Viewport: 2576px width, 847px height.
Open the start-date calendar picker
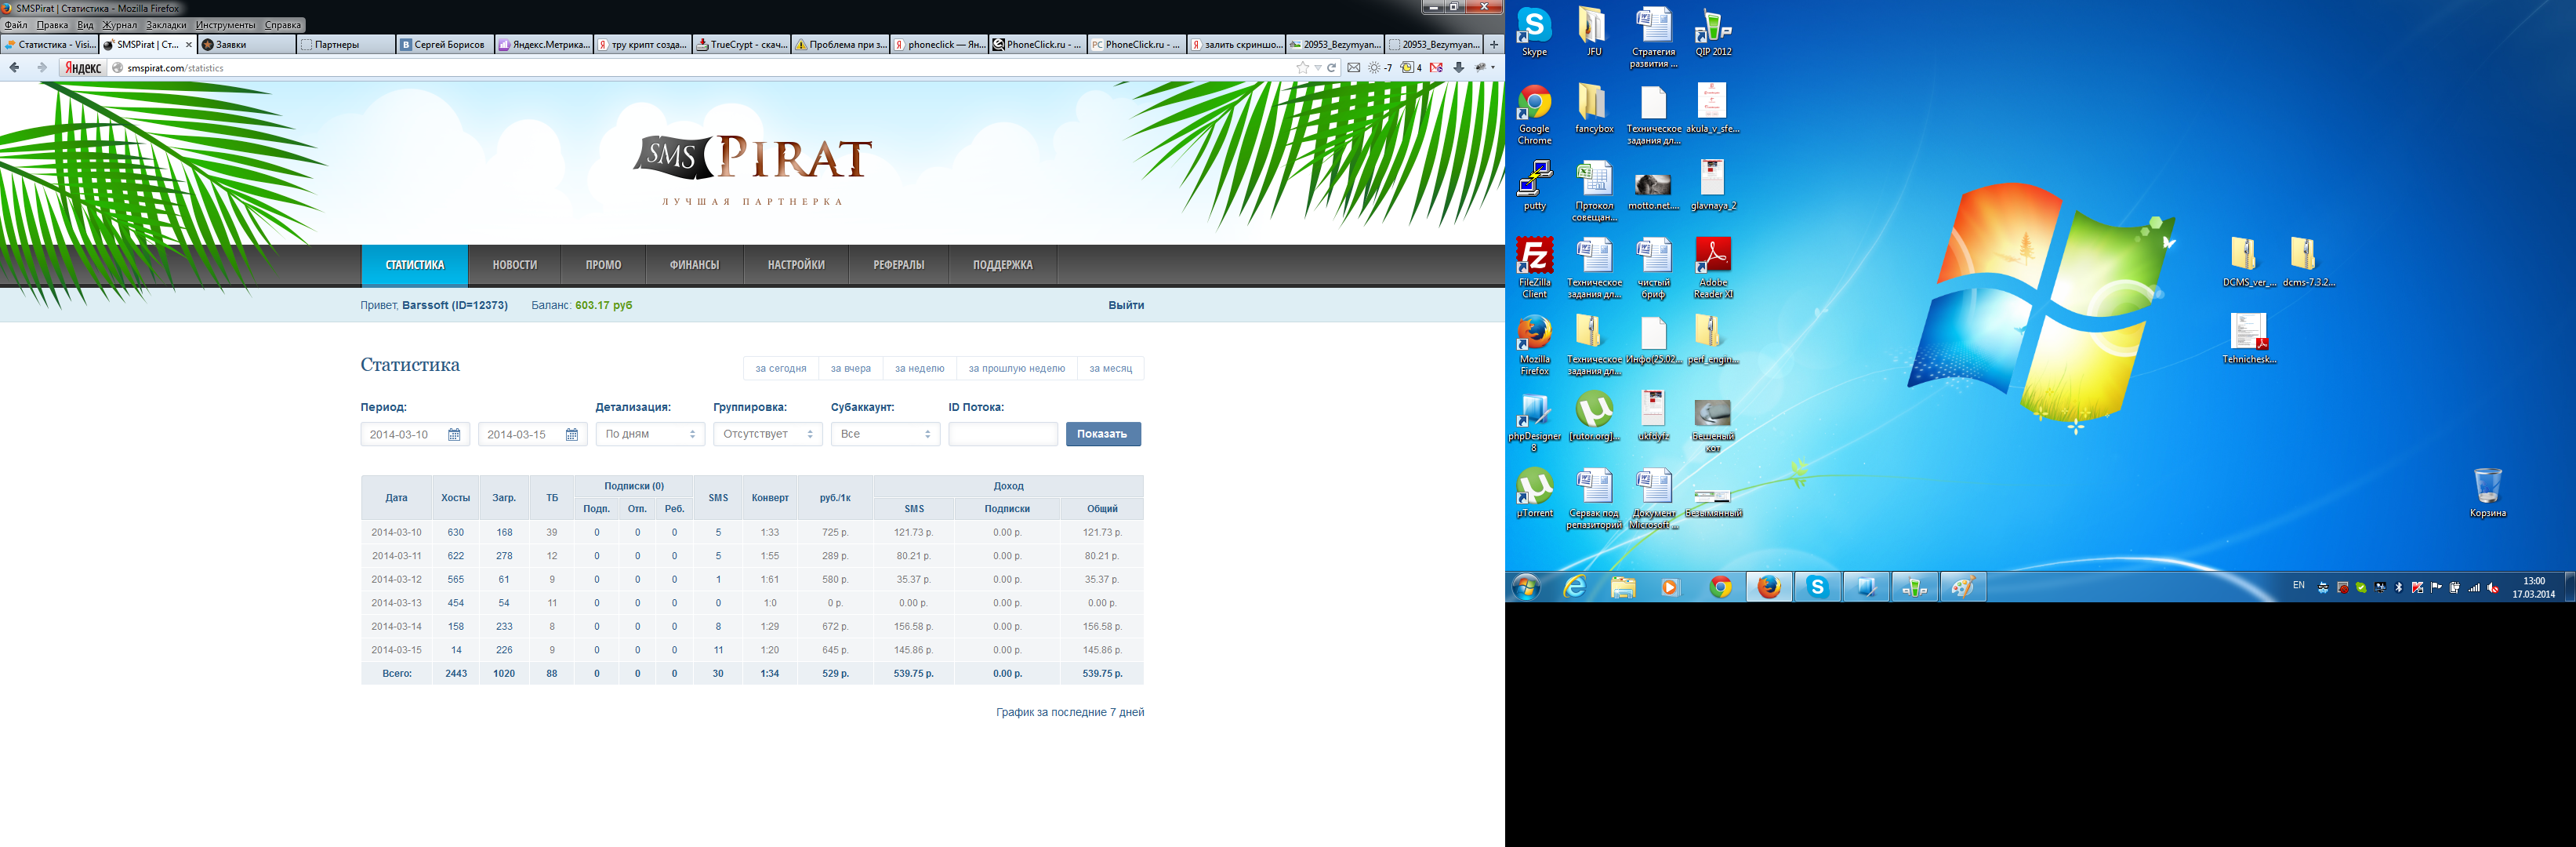click(x=454, y=434)
